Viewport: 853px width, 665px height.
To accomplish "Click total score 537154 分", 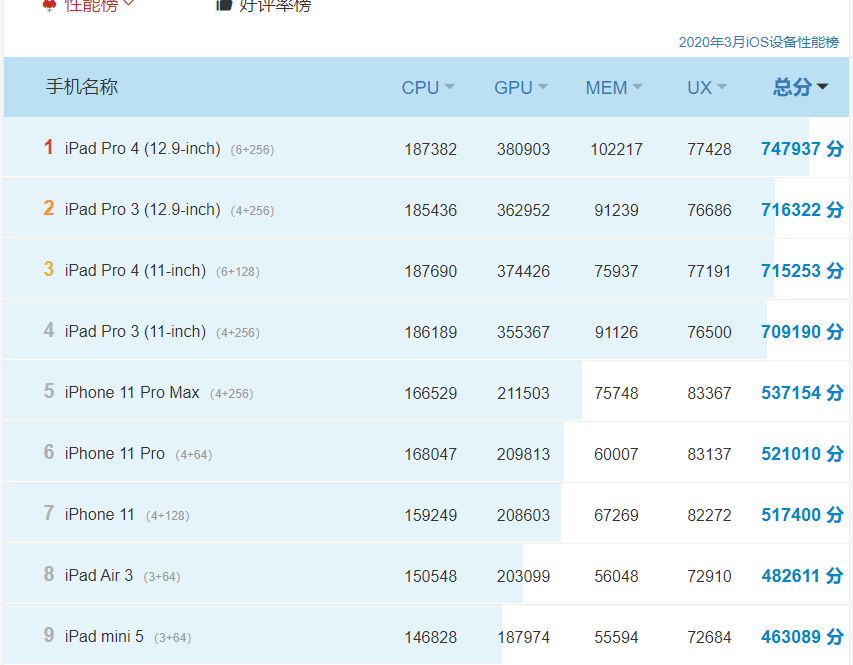I will (x=802, y=392).
